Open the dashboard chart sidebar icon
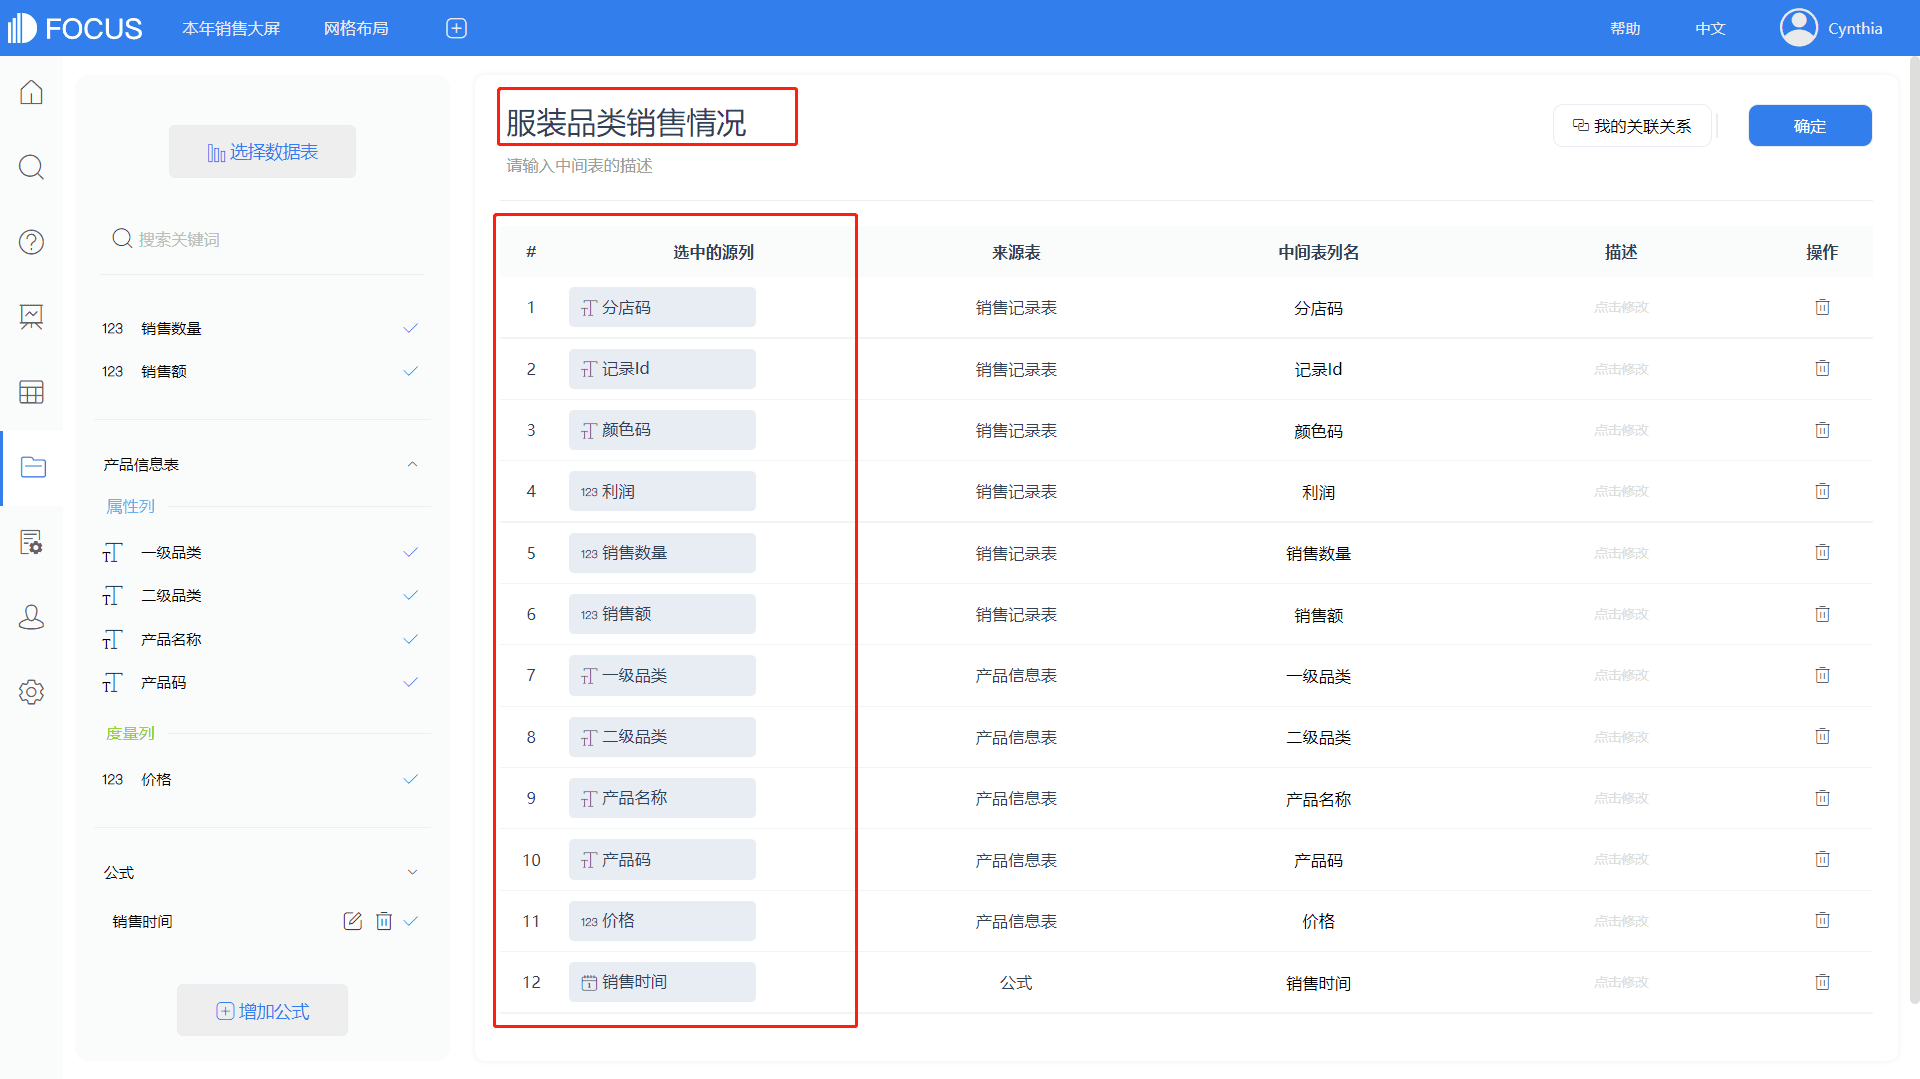 [32, 317]
